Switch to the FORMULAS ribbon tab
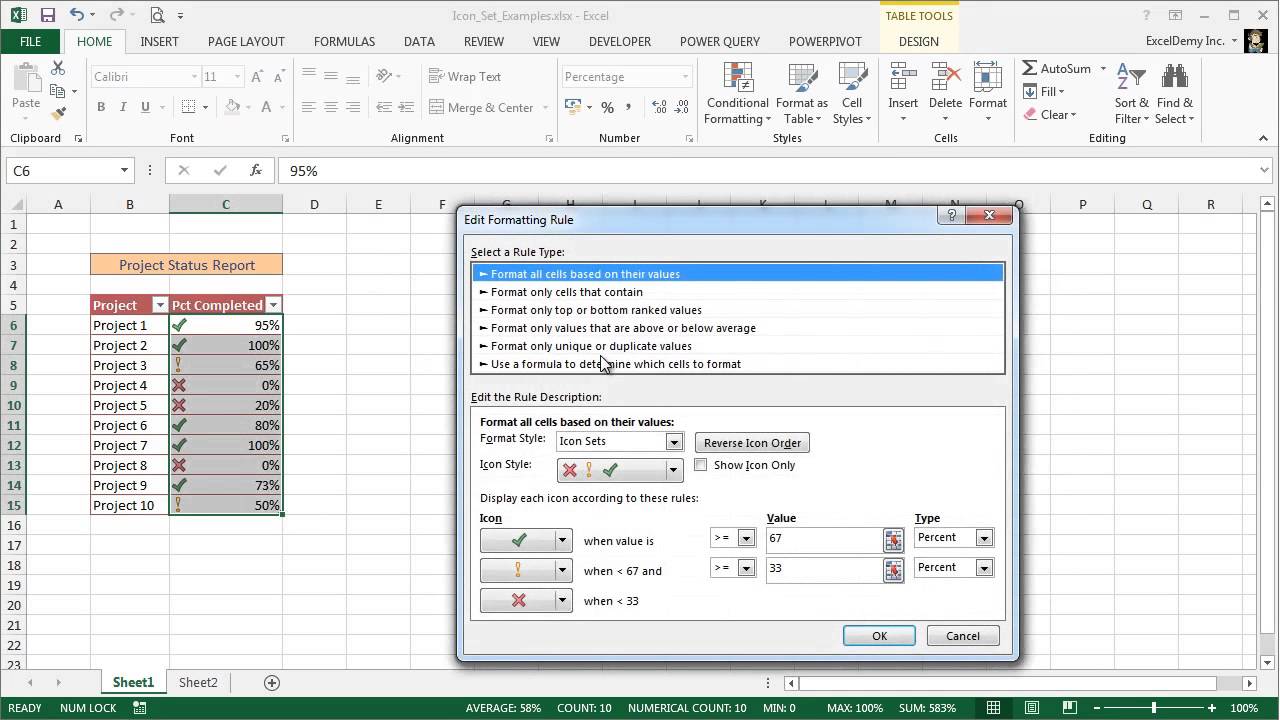This screenshot has height=720, width=1280. pyautogui.click(x=344, y=41)
